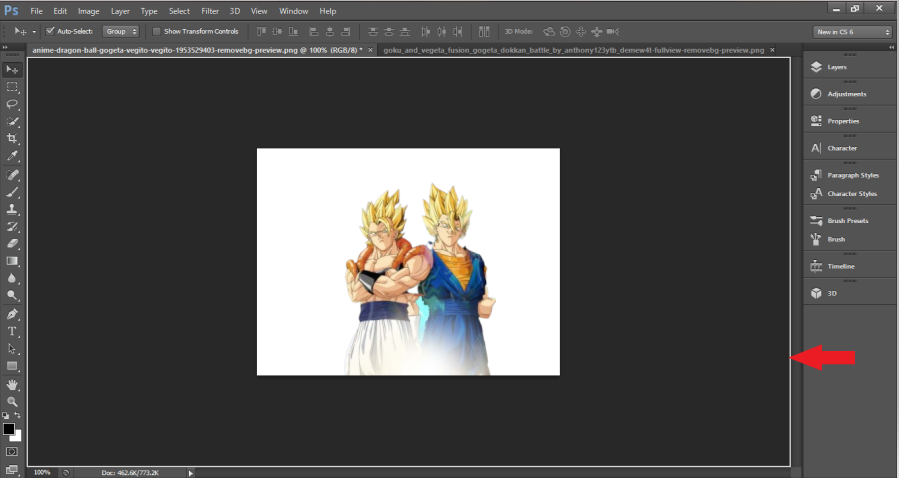Click Auto-Align Layers icon
Screen dimensions: 899x478
coord(484,31)
